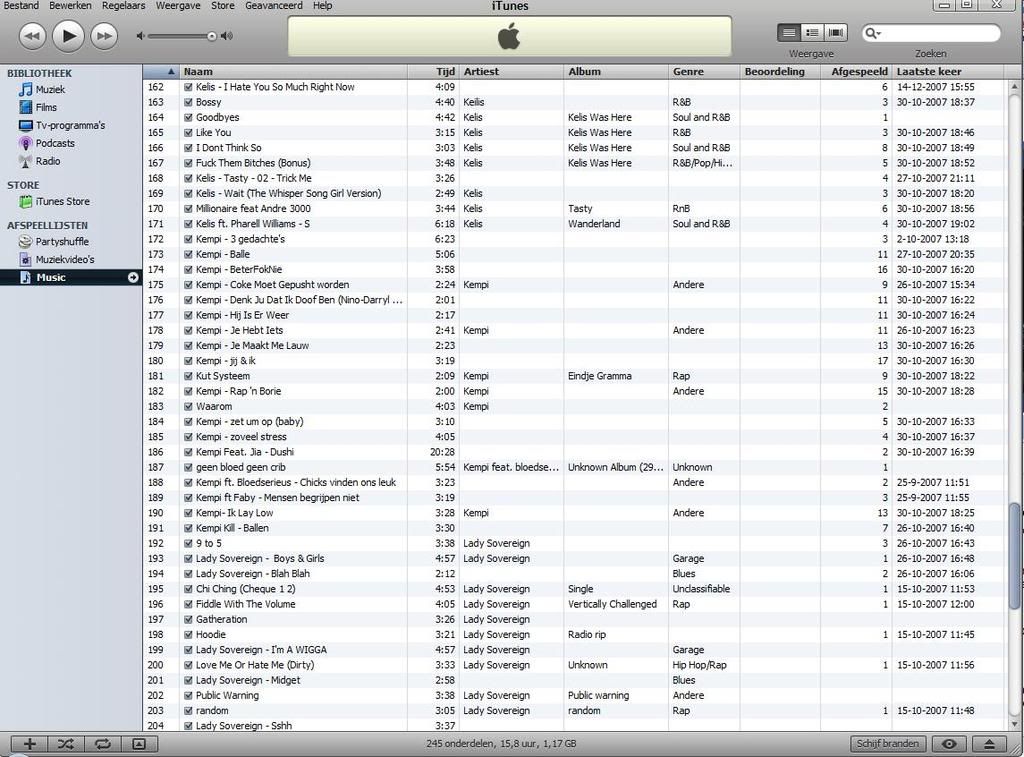Open the Store menu
This screenshot has height=757, width=1024.
click(x=223, y=5)
